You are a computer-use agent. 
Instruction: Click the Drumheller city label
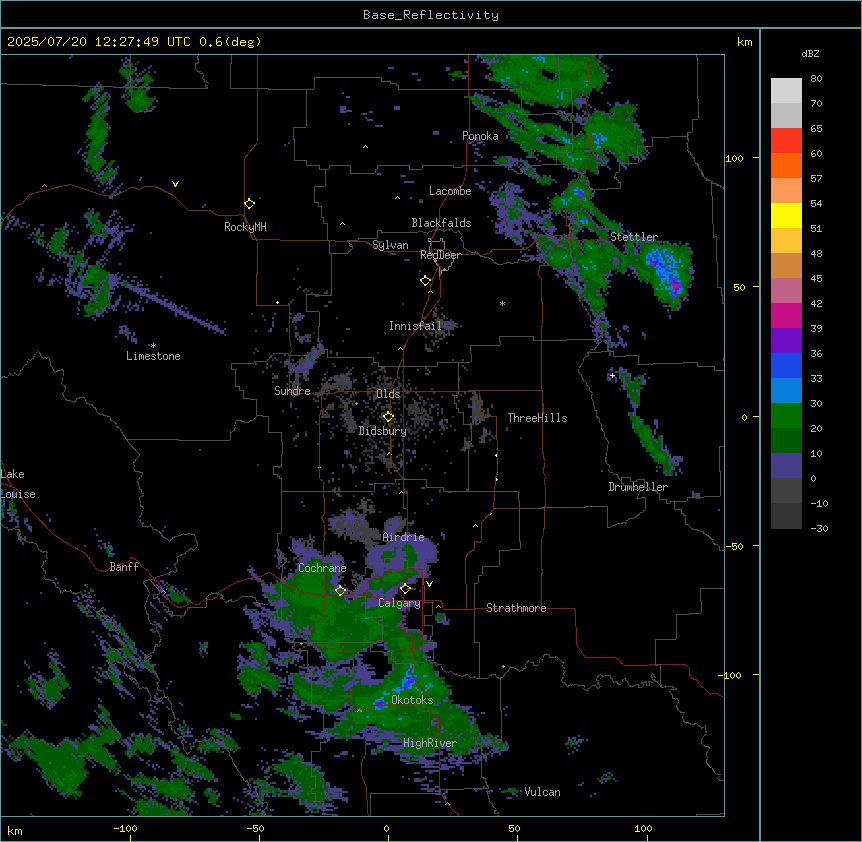coord(638,487)
